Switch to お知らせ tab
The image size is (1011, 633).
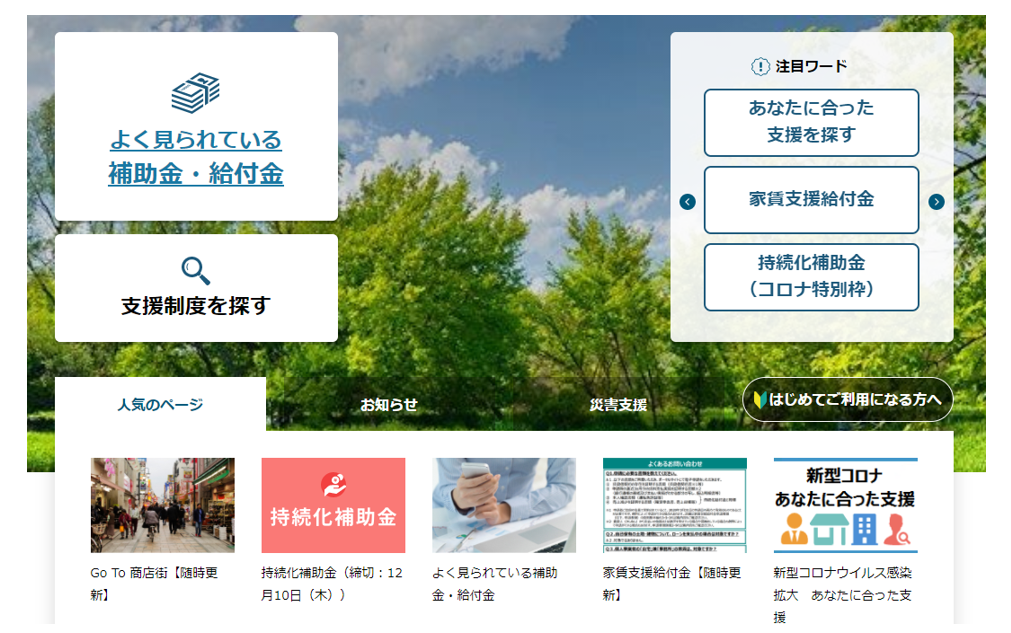click(389, 405)
